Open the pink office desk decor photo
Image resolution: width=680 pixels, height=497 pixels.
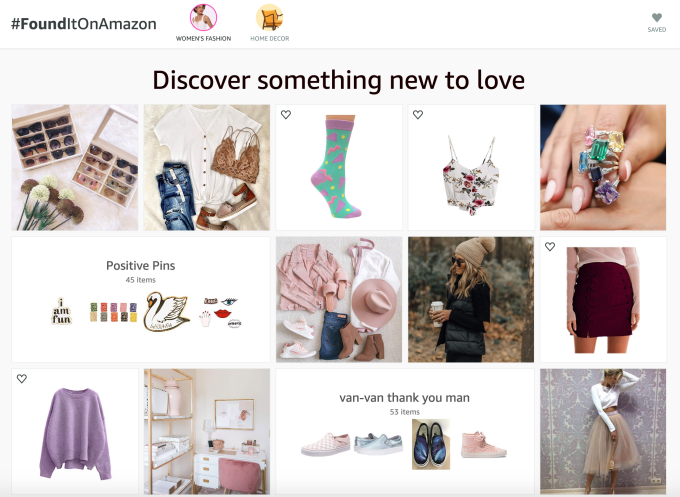207,432
